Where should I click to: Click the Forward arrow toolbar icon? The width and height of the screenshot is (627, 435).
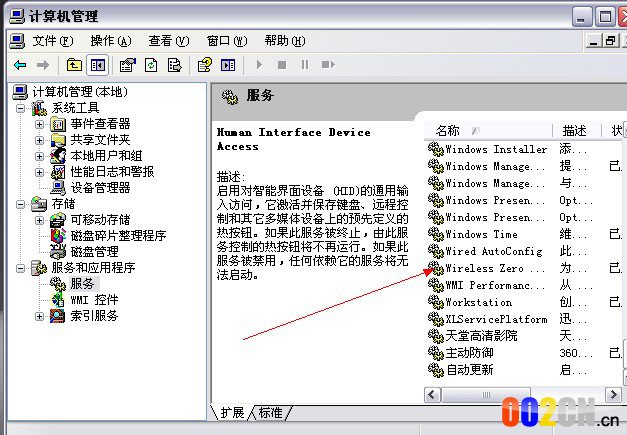point(43,65)
